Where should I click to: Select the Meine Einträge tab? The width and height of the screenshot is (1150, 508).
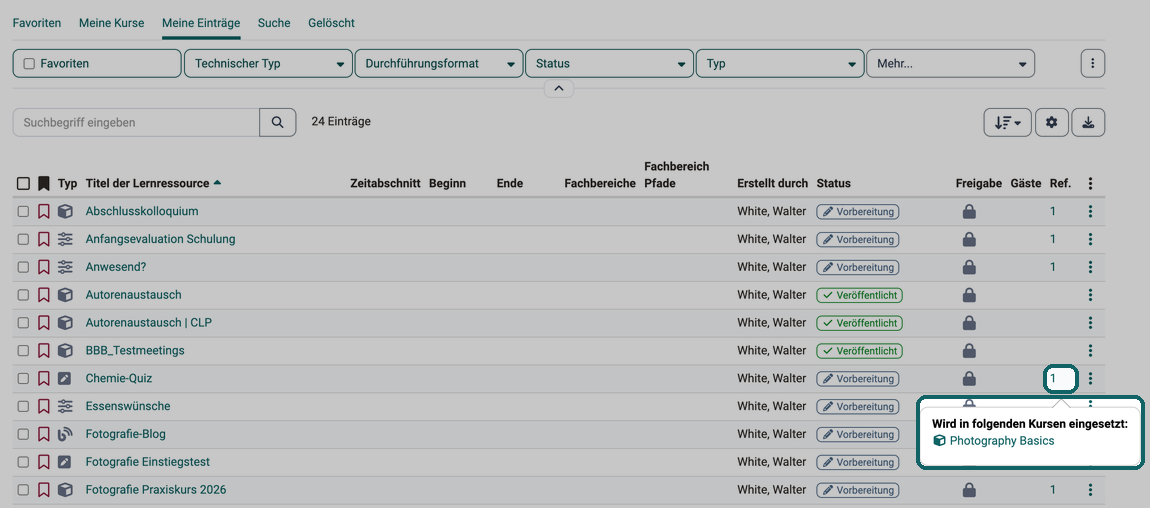coord(201,23)
